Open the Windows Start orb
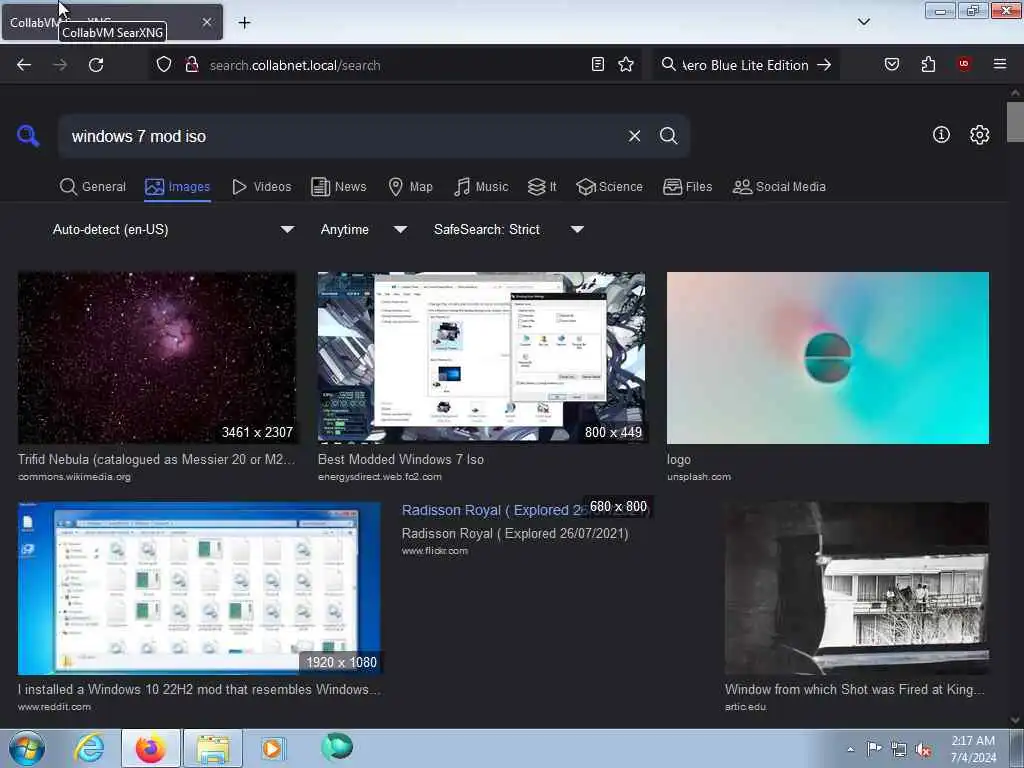The image size is (1024, 768). coord(27,748)
